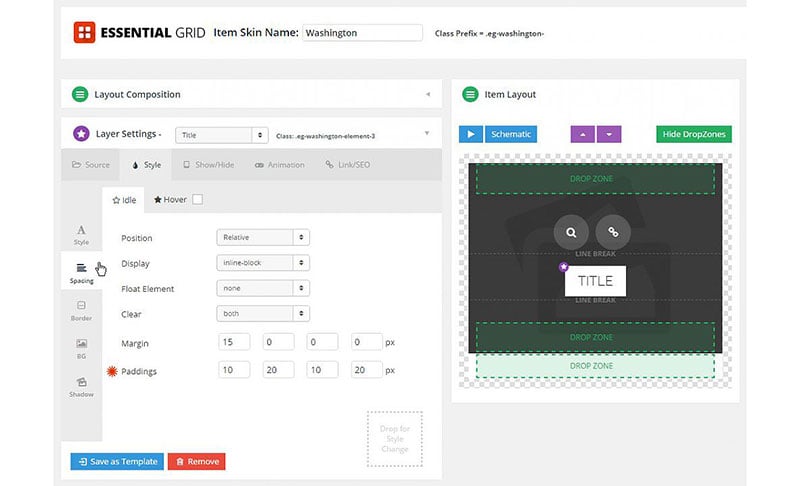Click the Drop for Style Change box
The height and width of the screenshot is (486, 800).
(x=395, y=439)
